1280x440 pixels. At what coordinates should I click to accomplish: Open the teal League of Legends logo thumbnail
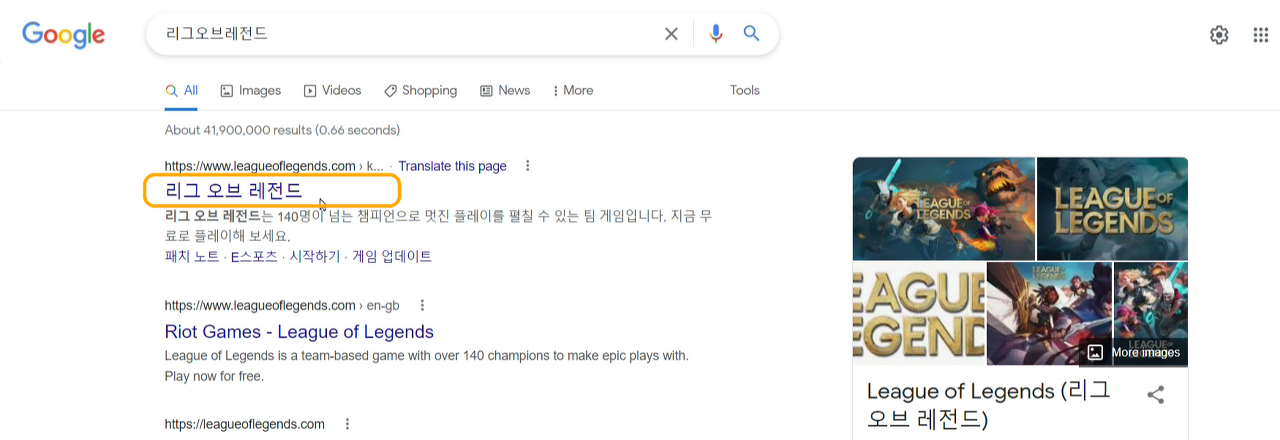point(1113,208)
